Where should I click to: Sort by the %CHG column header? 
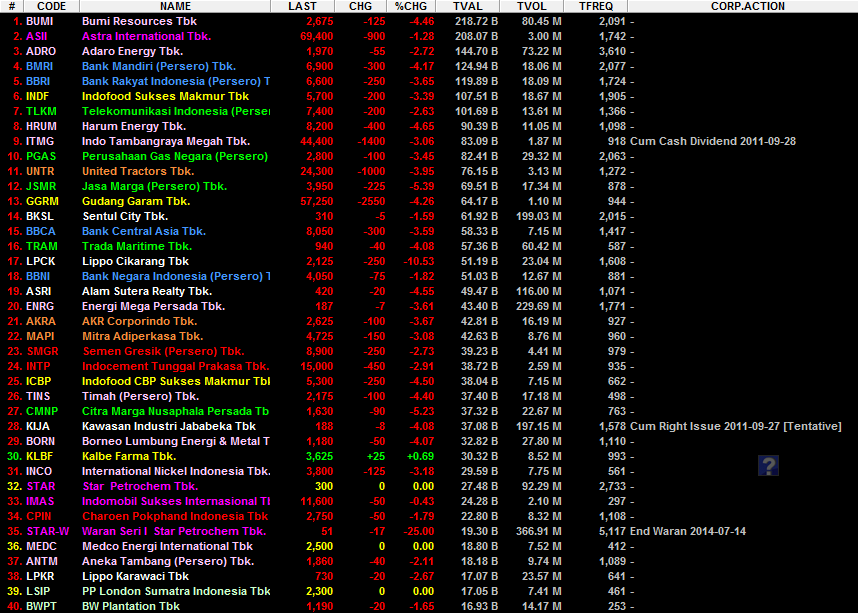pos(411,6)
